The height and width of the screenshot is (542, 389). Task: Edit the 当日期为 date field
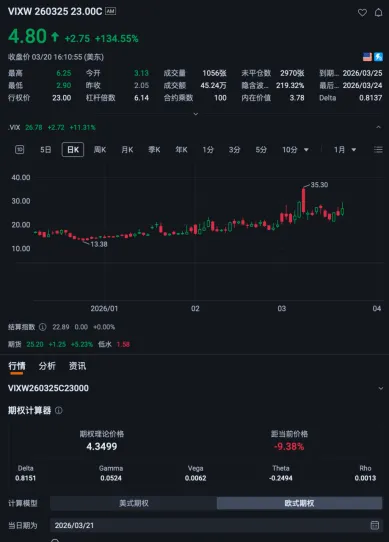[216, 525]
